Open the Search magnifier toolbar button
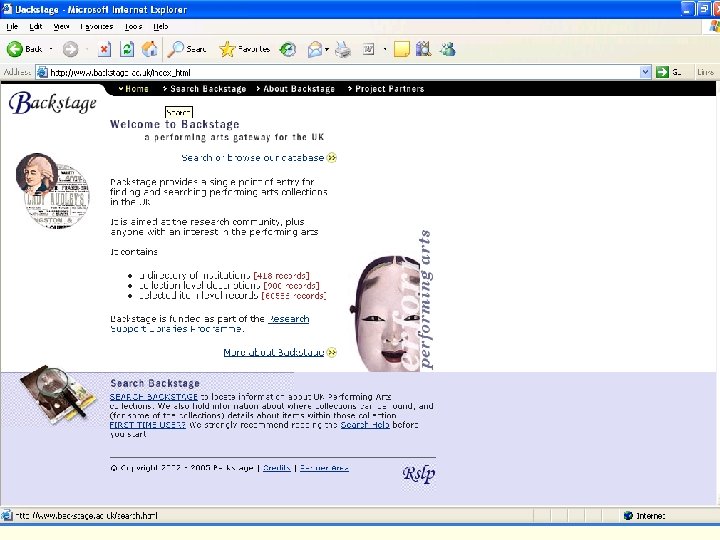 click(x=186, y=49)
